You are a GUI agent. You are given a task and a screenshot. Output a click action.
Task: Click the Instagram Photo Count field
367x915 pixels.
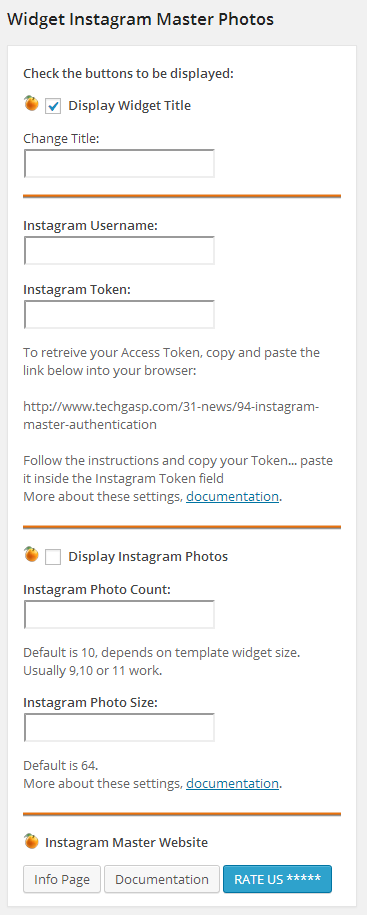tap(119, 614)
